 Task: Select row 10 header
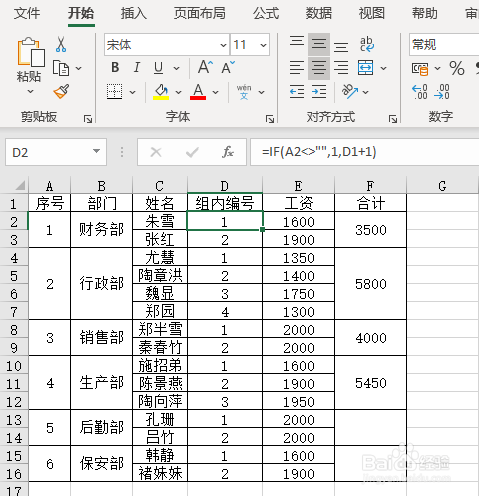(x=14, y=366)
